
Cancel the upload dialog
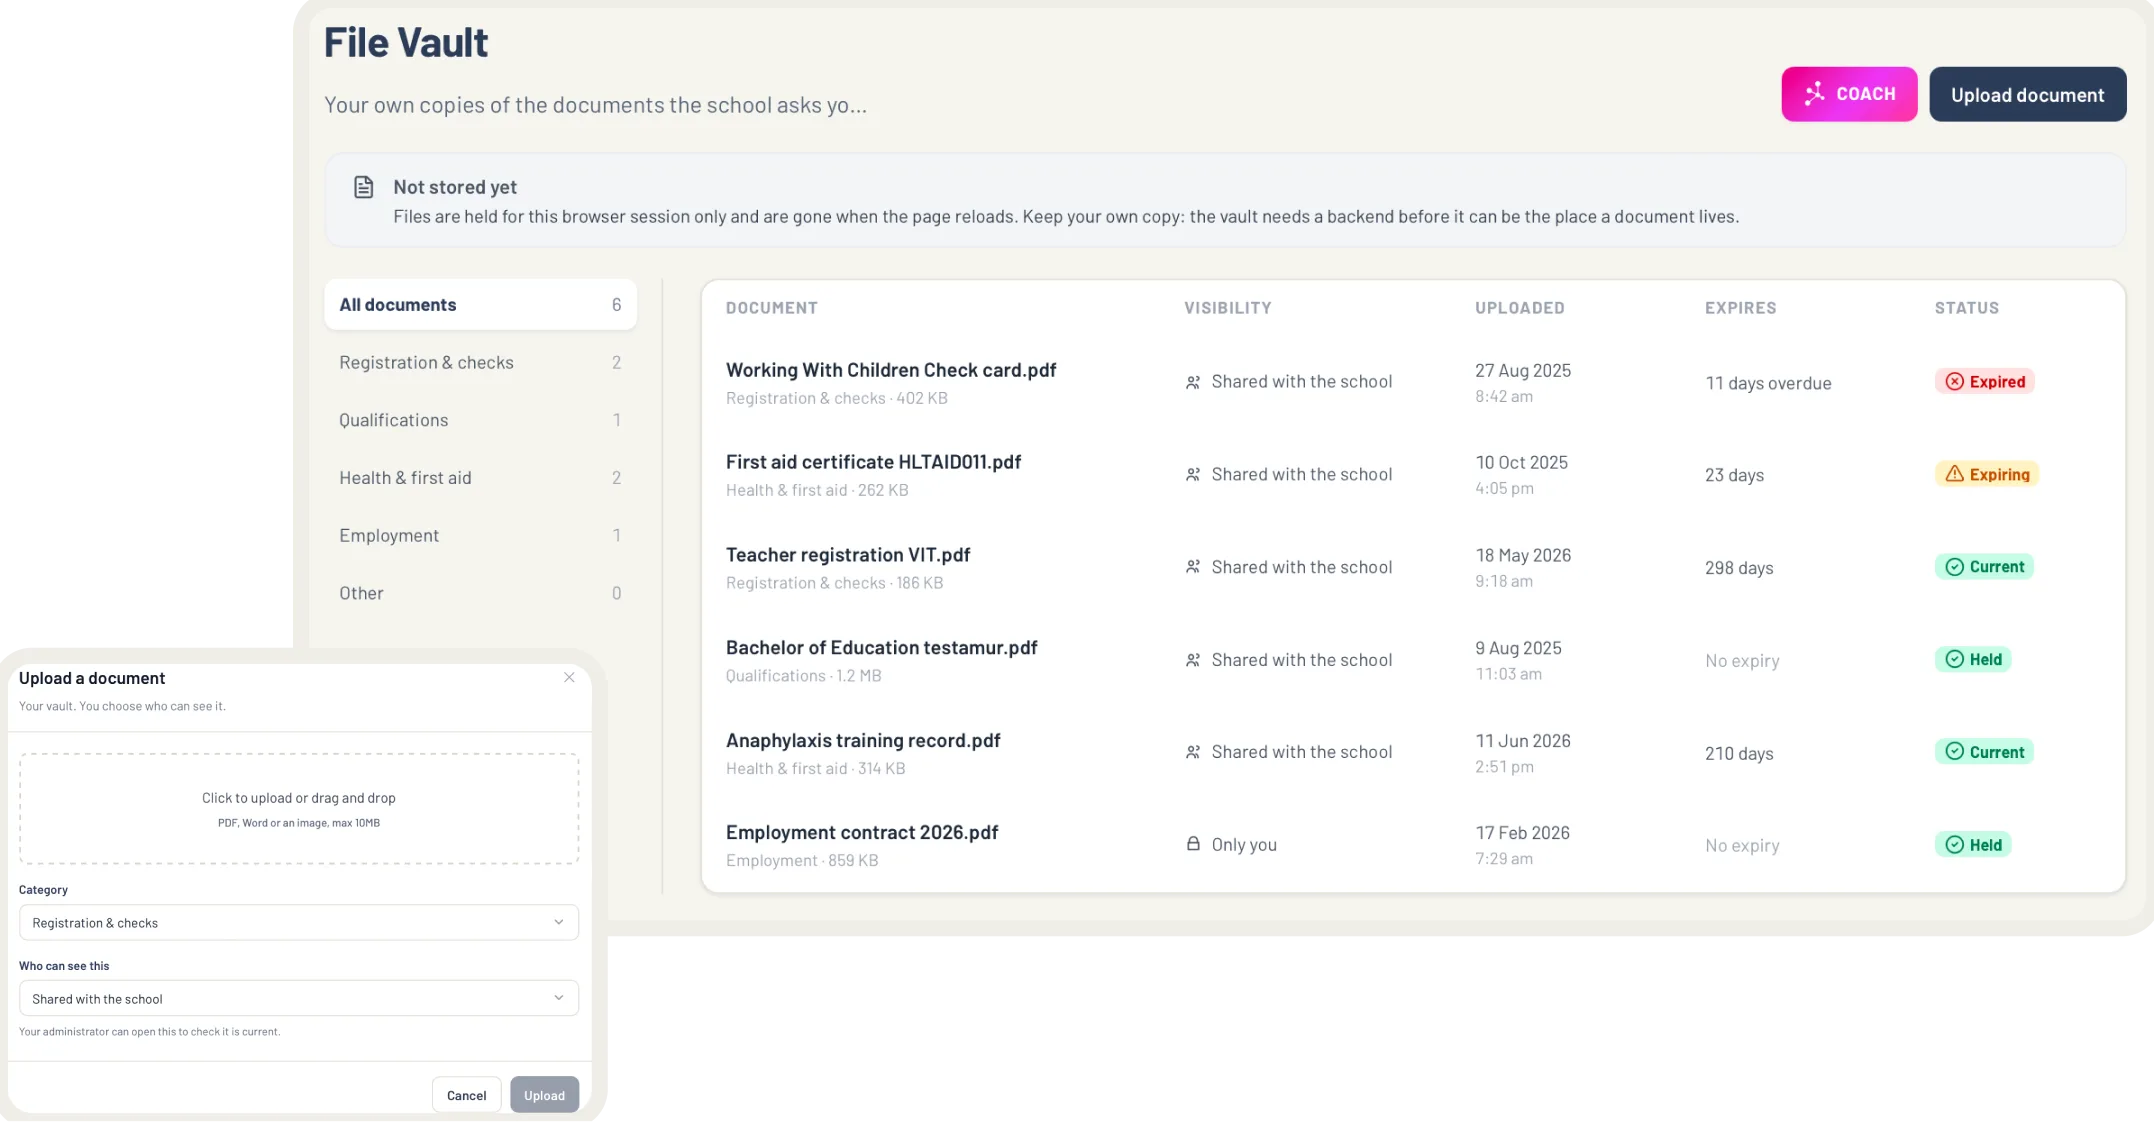coord(466,1095)
